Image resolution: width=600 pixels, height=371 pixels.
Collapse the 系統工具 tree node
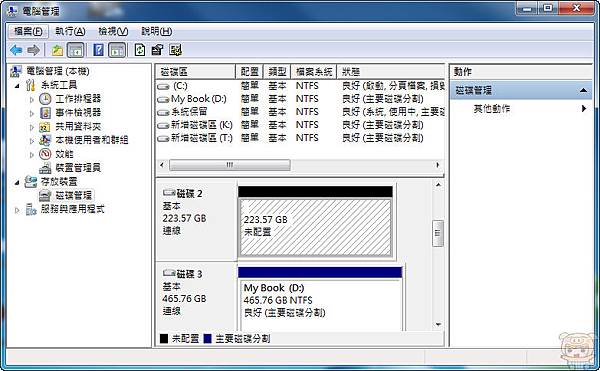click(x=17, y=86)
